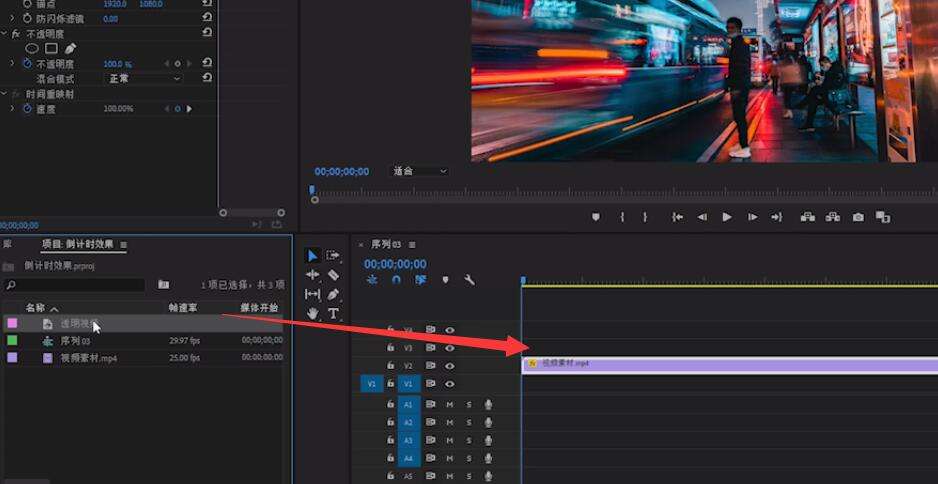938x484 pixels.
Task: Expand the 速度 property
Action: point(12,108)
